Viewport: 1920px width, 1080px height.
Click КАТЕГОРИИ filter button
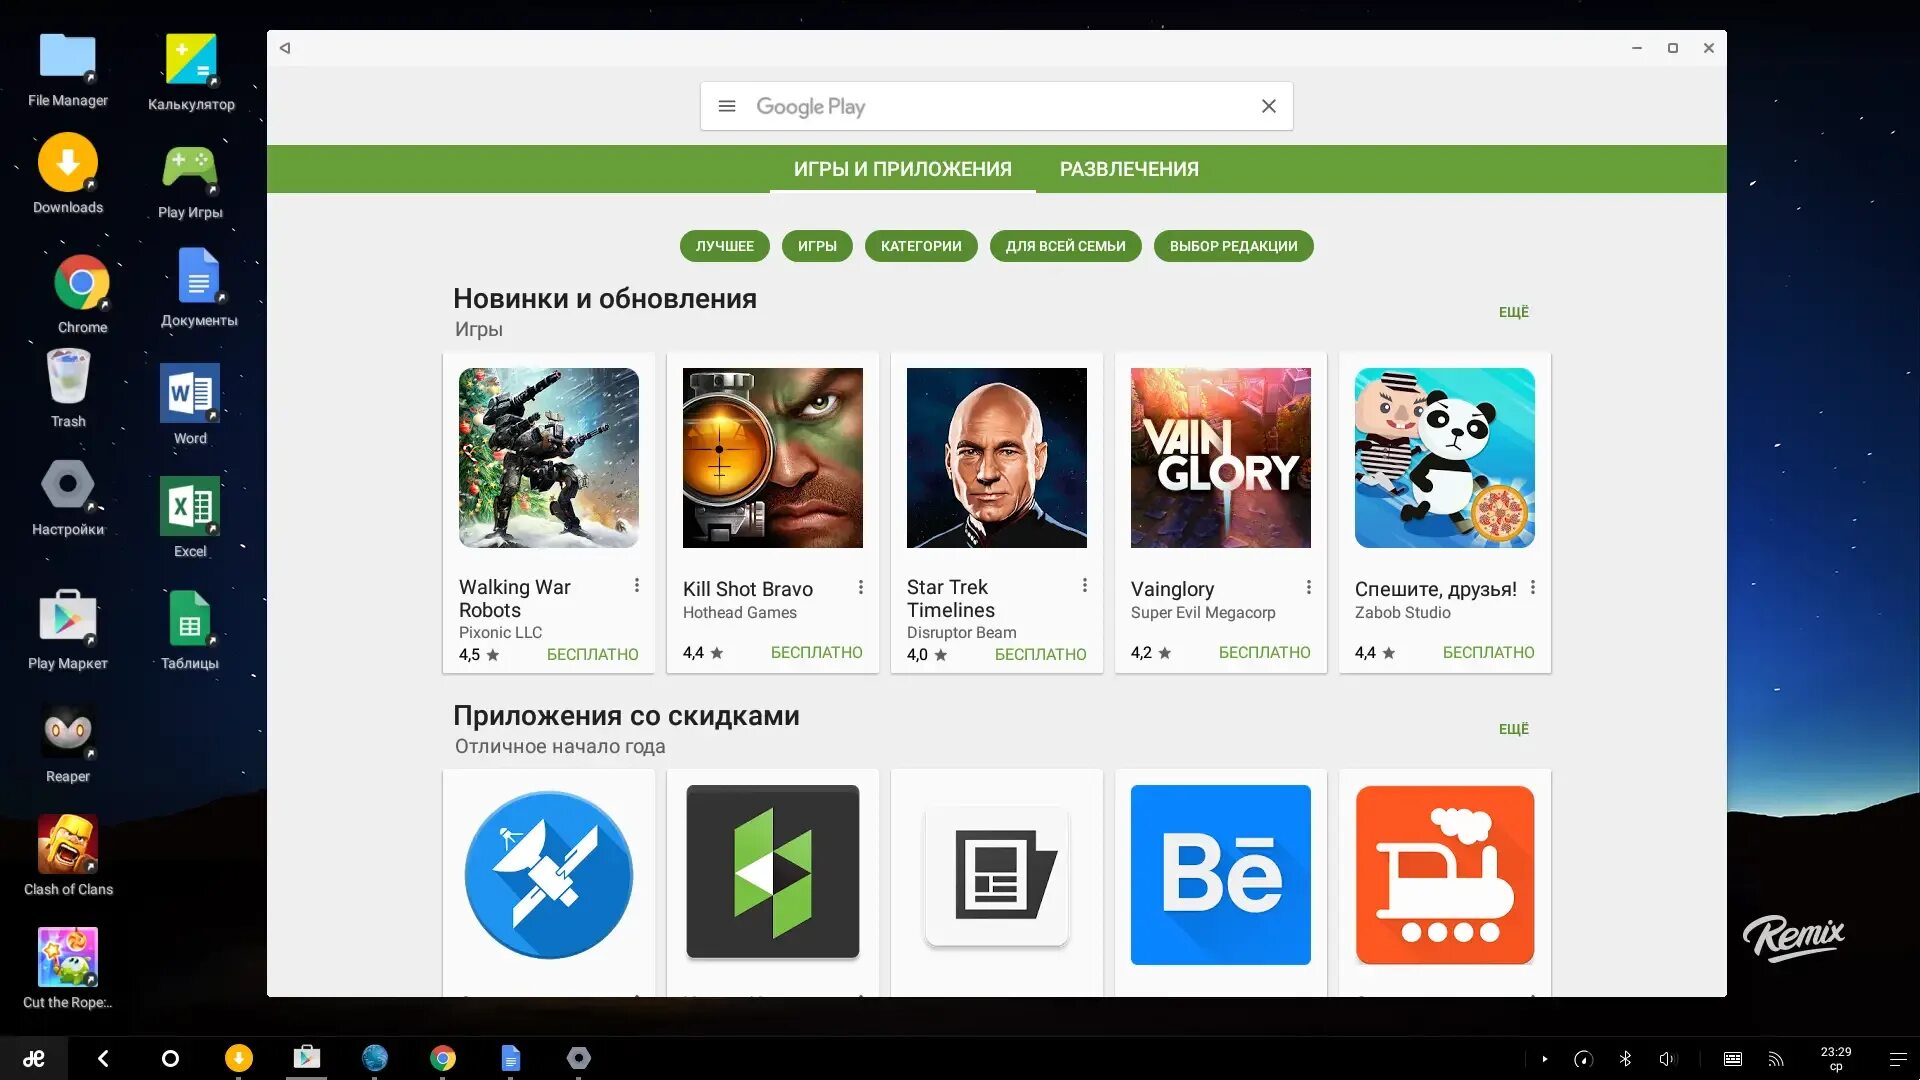click(x=922, y=245)
